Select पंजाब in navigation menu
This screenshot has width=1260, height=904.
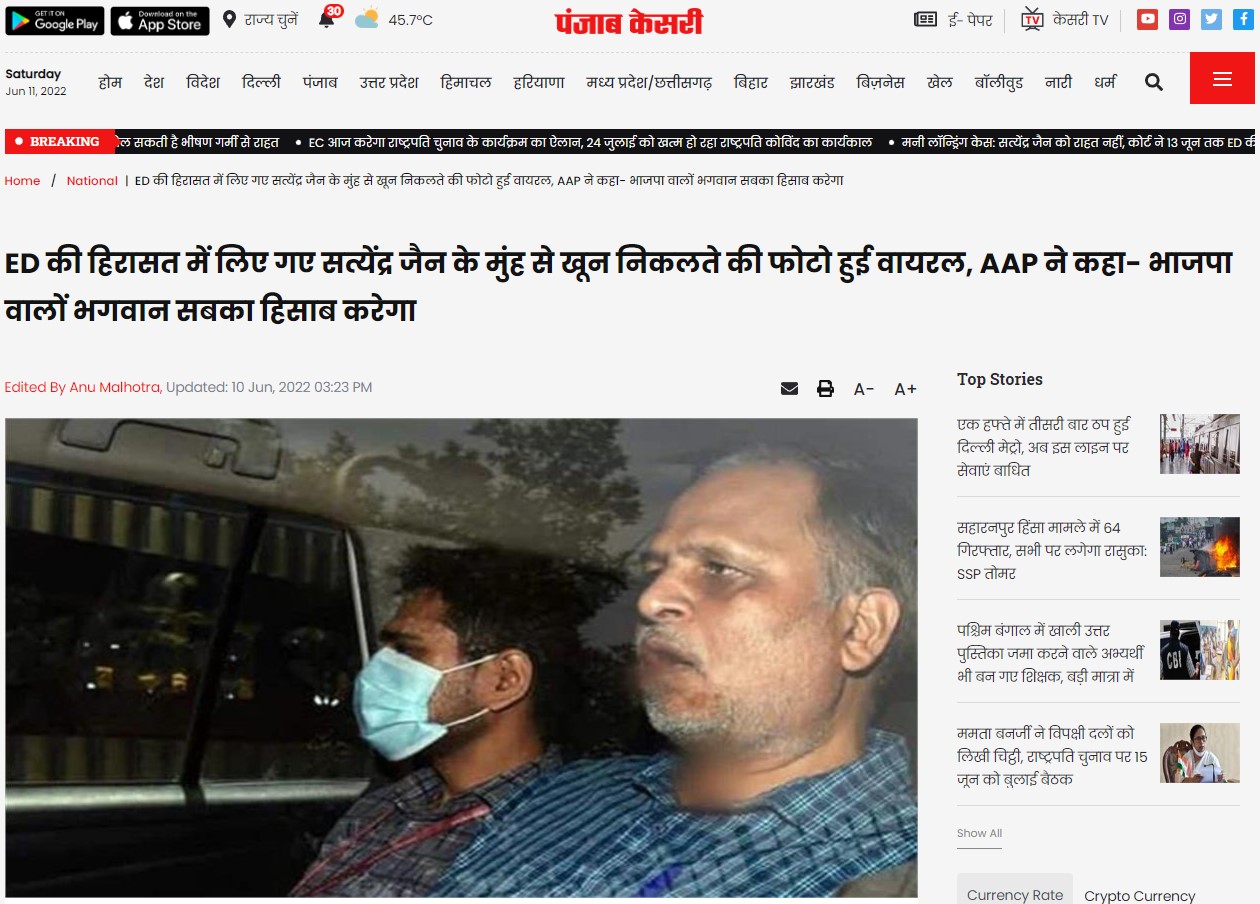click(x=320, y=82)
